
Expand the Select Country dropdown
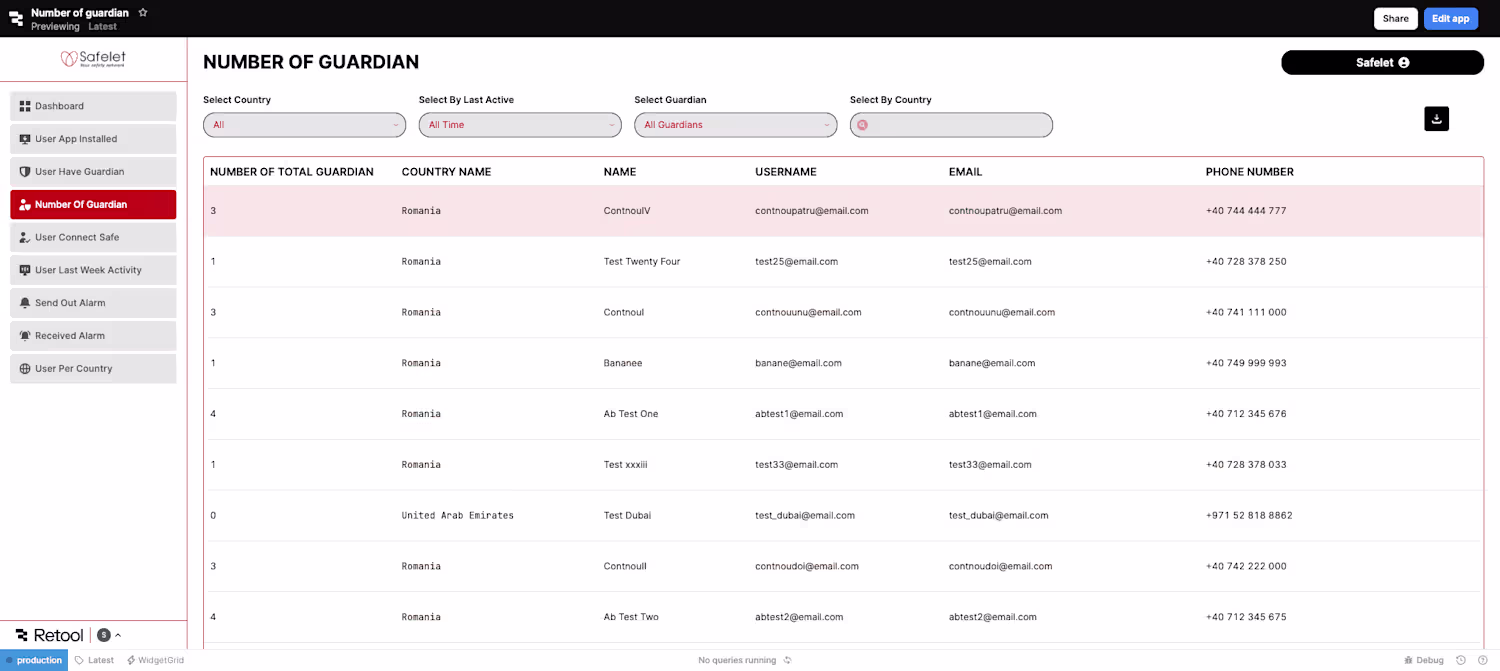coord(304,125)
